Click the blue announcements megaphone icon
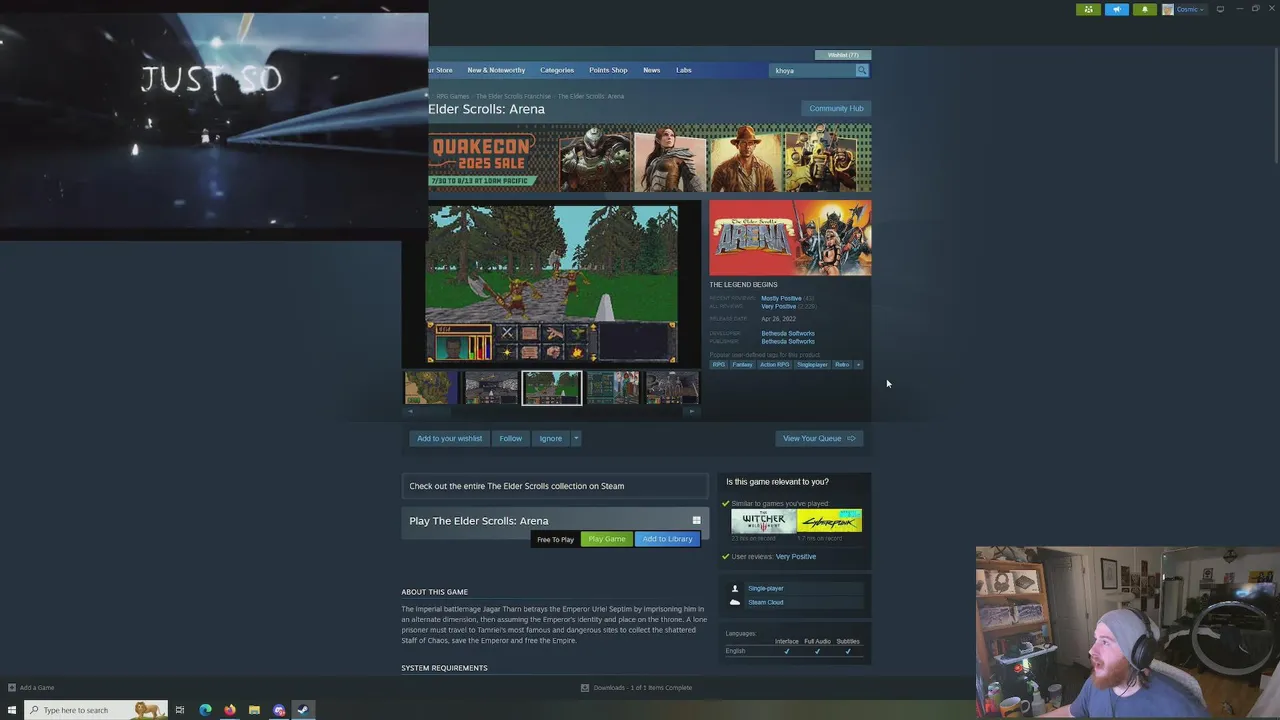The height and width of the screenshot is (720, 1280). pos(1116,9)
